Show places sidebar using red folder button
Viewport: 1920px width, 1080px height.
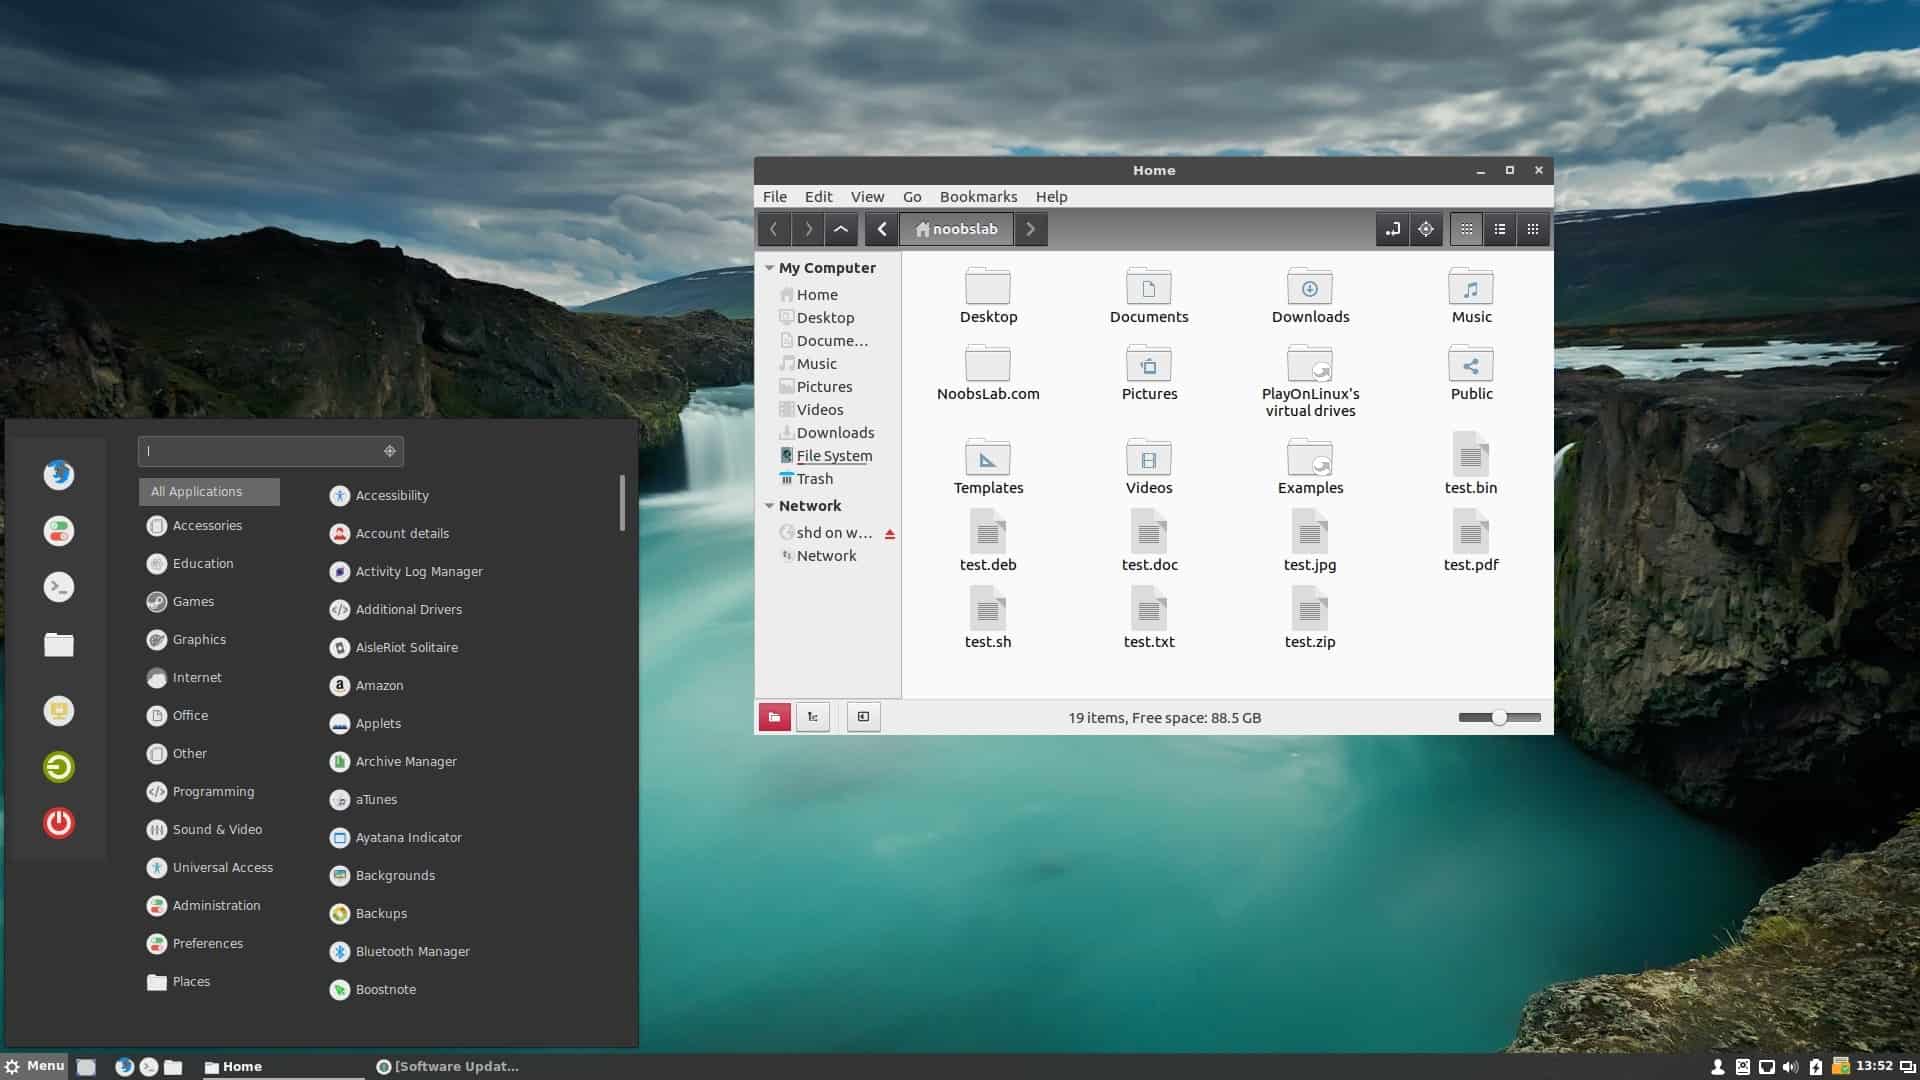(775, 717)
